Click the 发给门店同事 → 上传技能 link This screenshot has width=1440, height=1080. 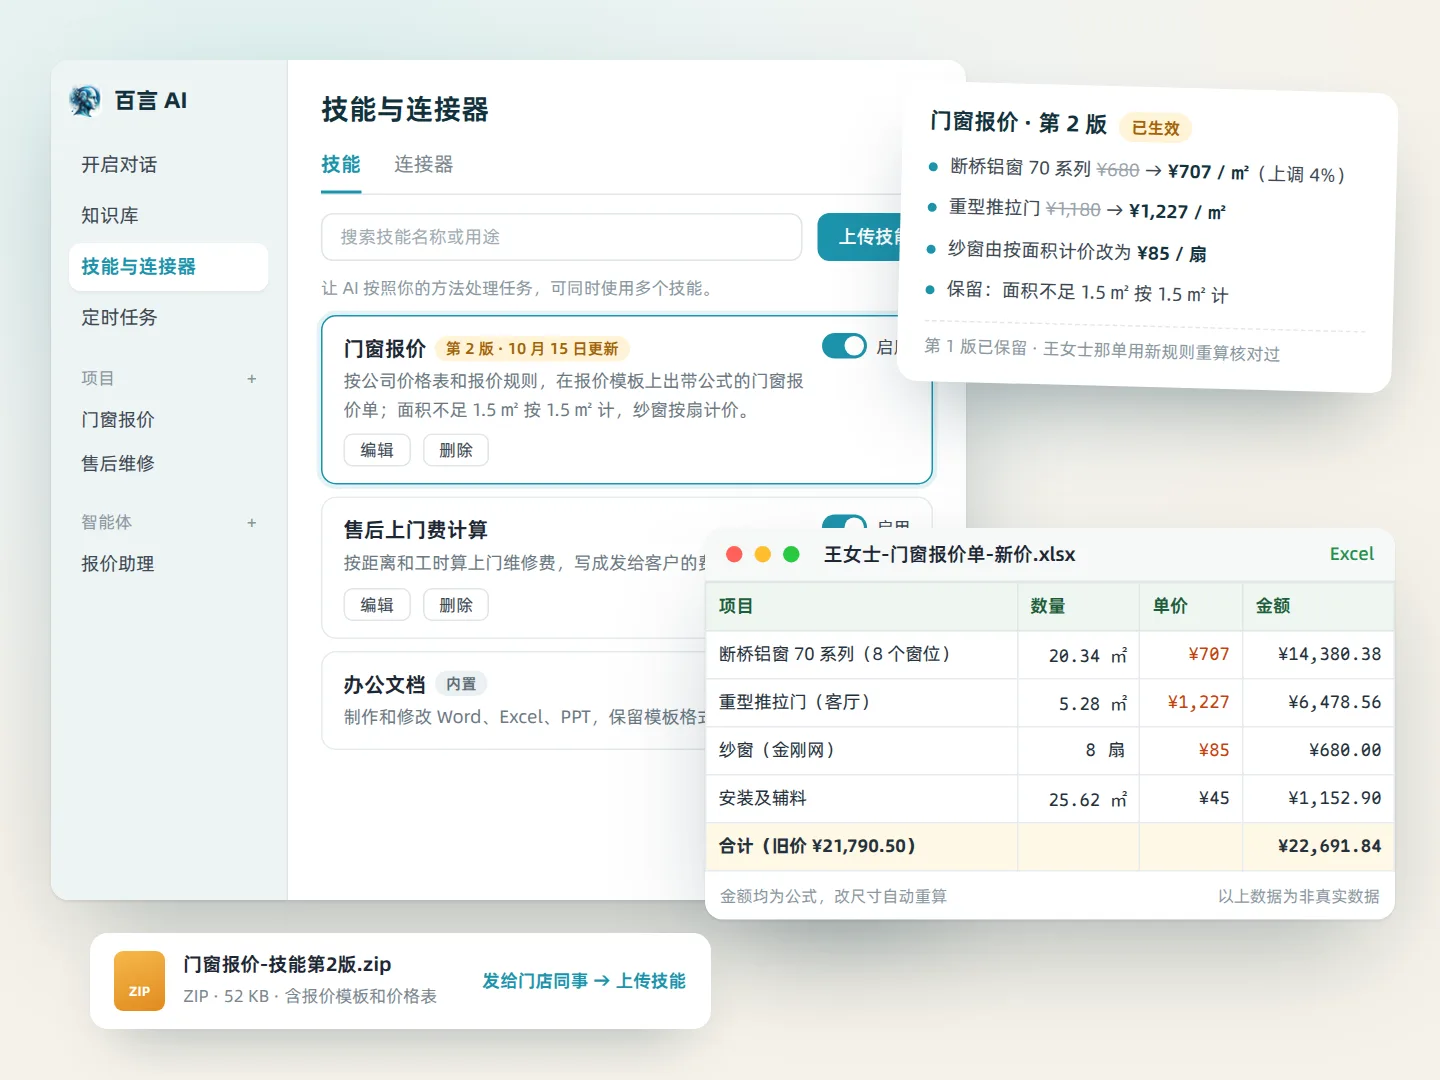point(584,981)
